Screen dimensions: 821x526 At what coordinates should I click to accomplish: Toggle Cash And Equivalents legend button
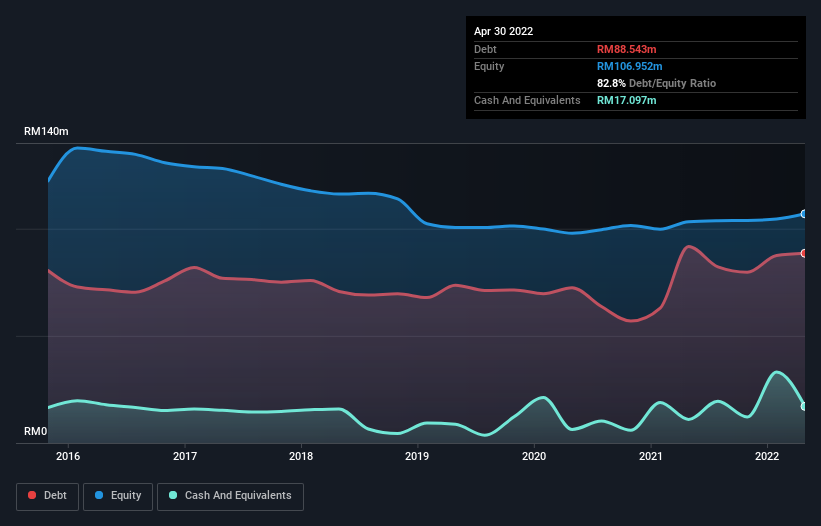230,496
